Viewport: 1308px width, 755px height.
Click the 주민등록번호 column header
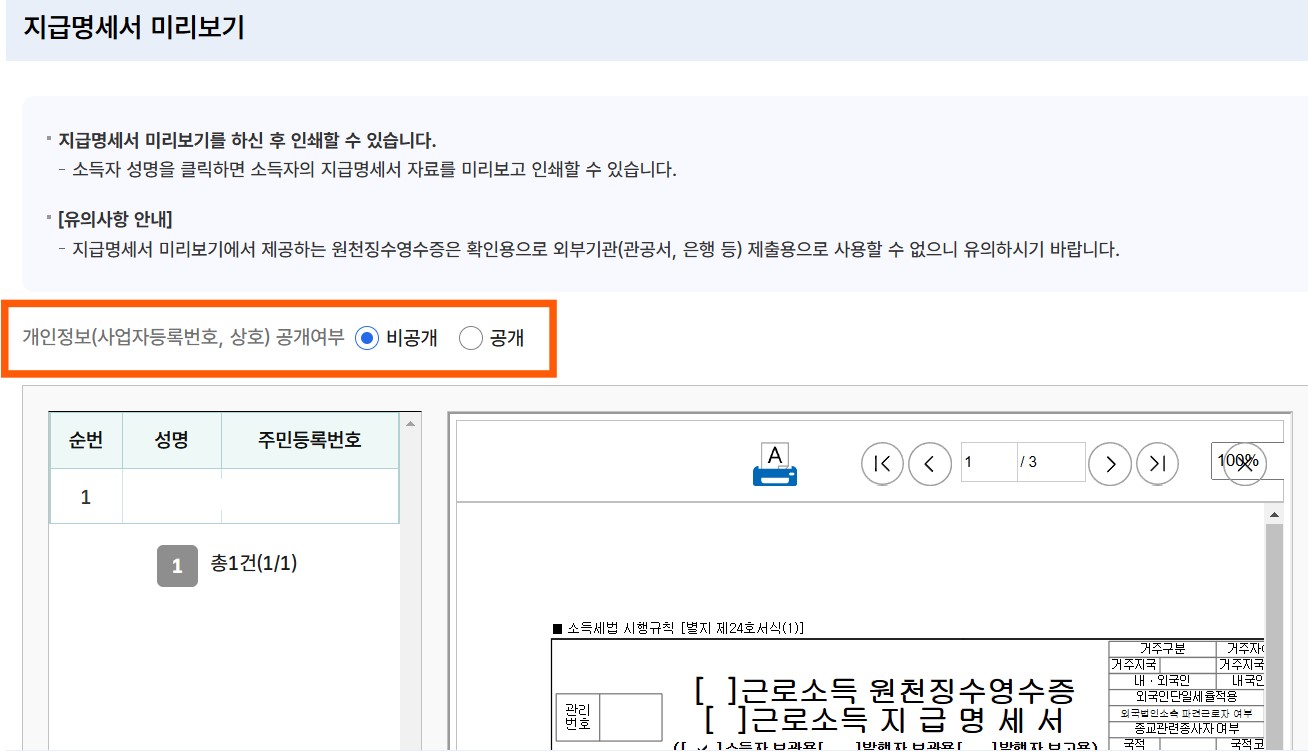pos(307,440)
